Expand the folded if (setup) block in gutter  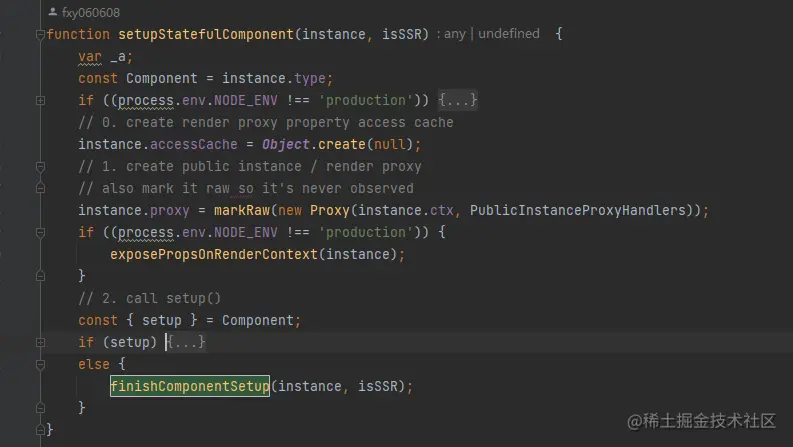click(40, 342)
